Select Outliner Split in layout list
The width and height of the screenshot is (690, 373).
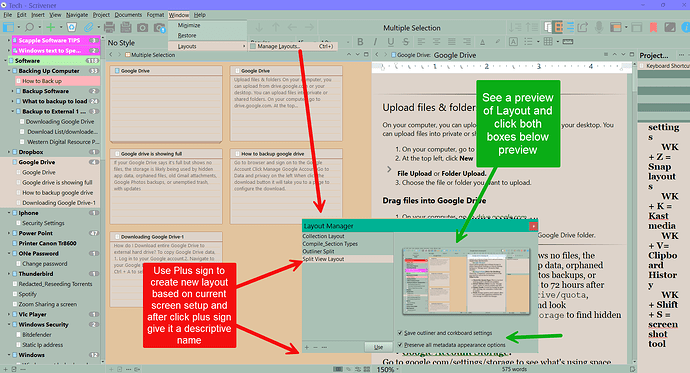[x=348, y=252]
